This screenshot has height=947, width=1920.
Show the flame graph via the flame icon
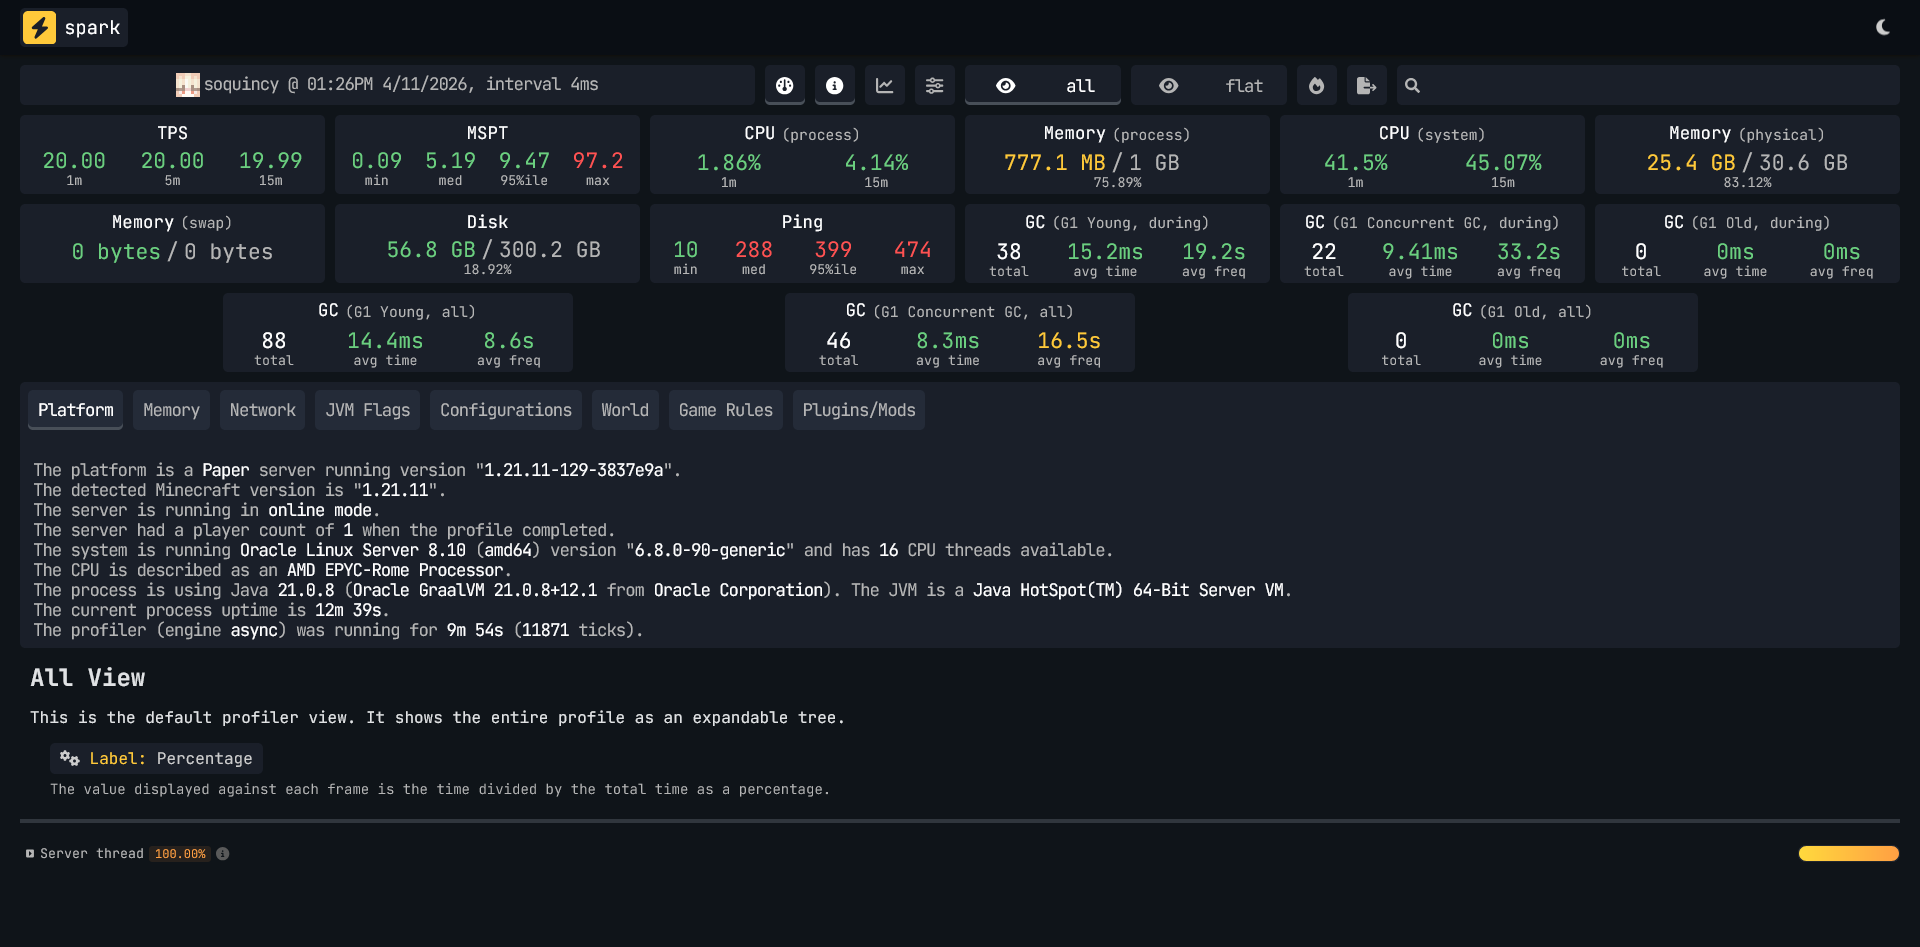[1316, 85]
